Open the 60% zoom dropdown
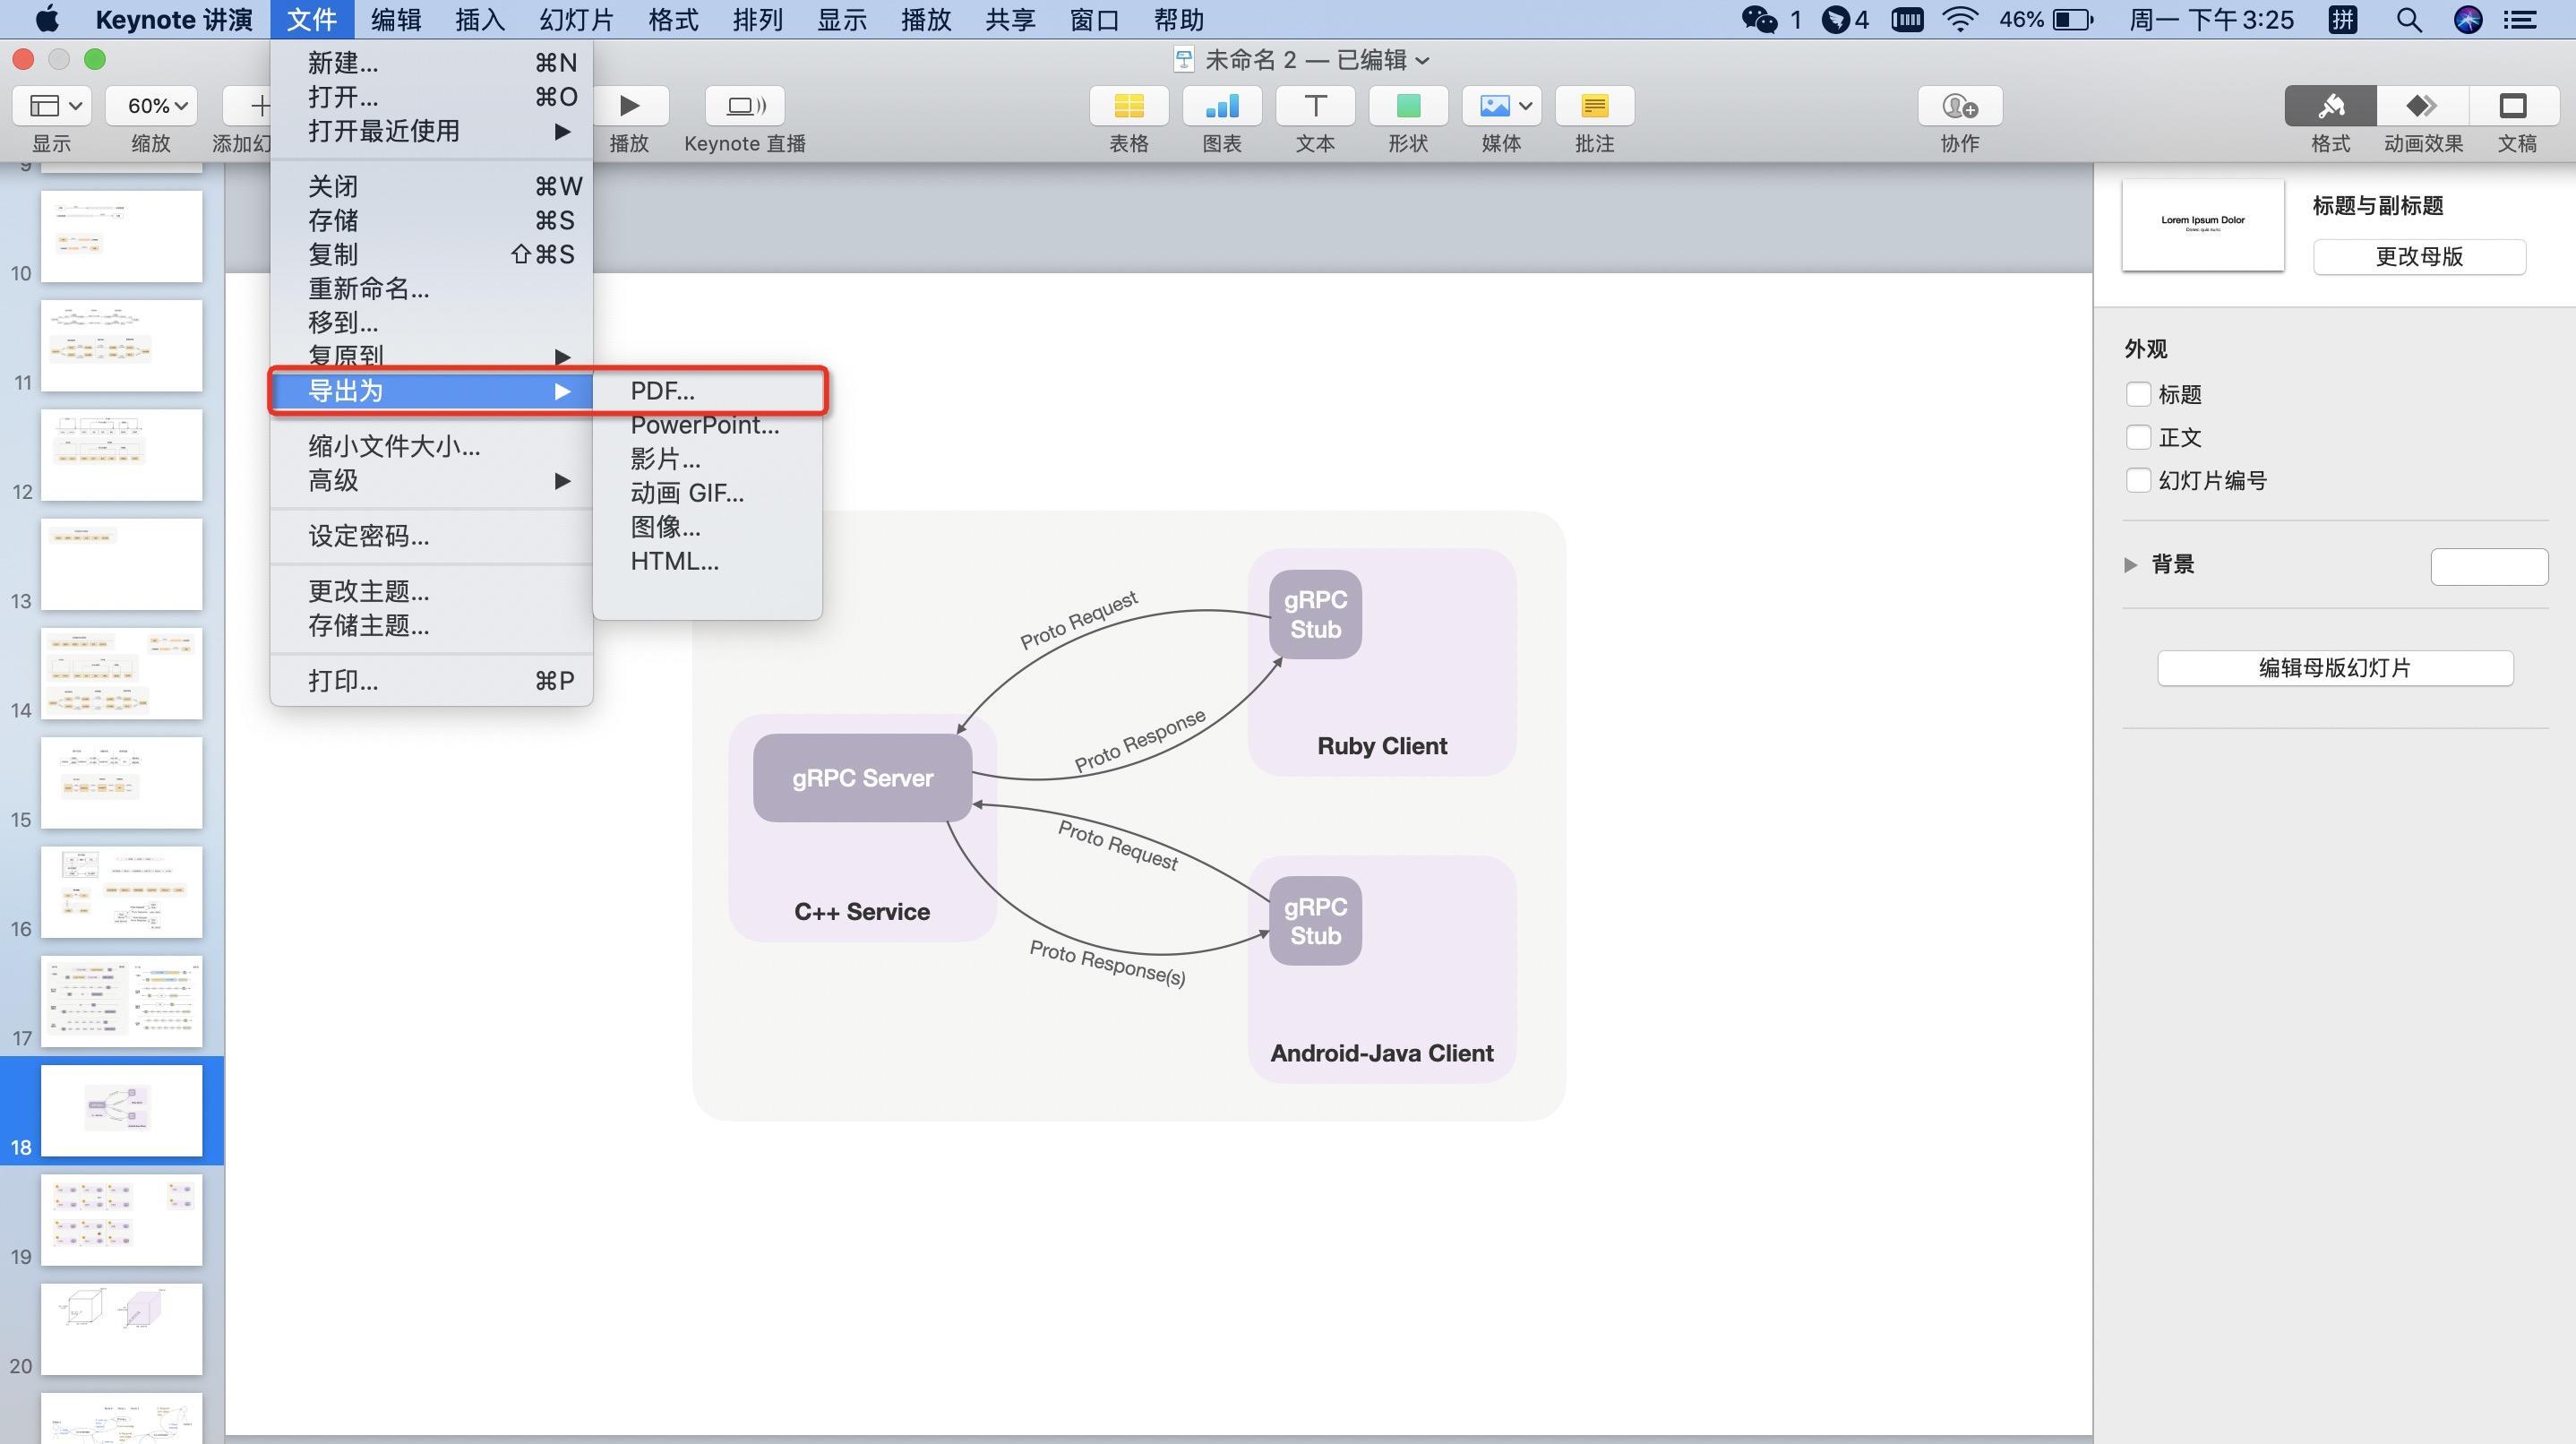Image resolution: width=2576 pixels, height=1444 pixels. (151, 106)
